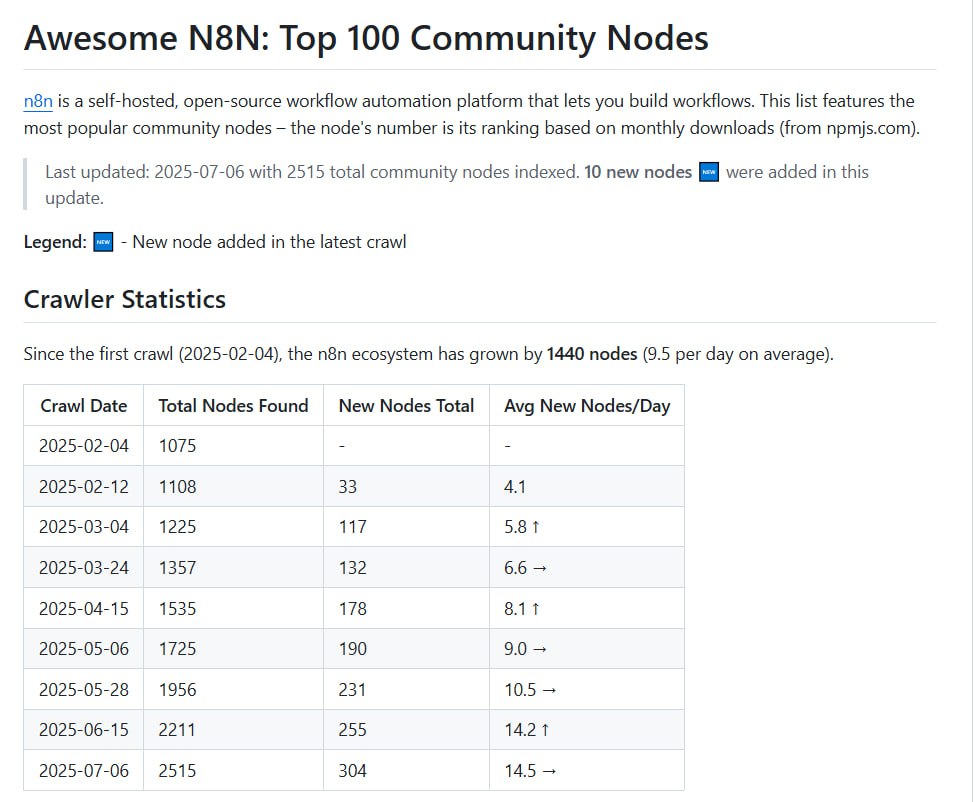This screenshot has width=975, height=802.
Task: Click total nodes value 1357
Action: 177,568
